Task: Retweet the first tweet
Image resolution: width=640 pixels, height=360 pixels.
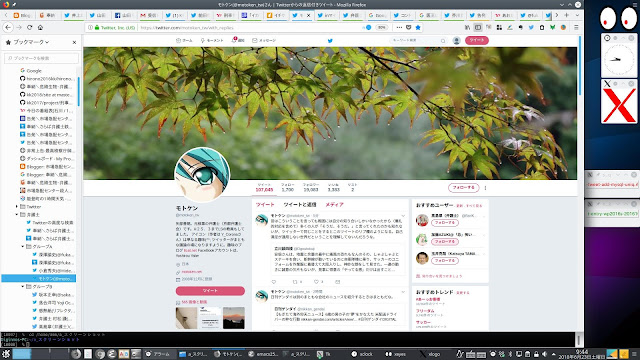Action: (x=295, y=282)
